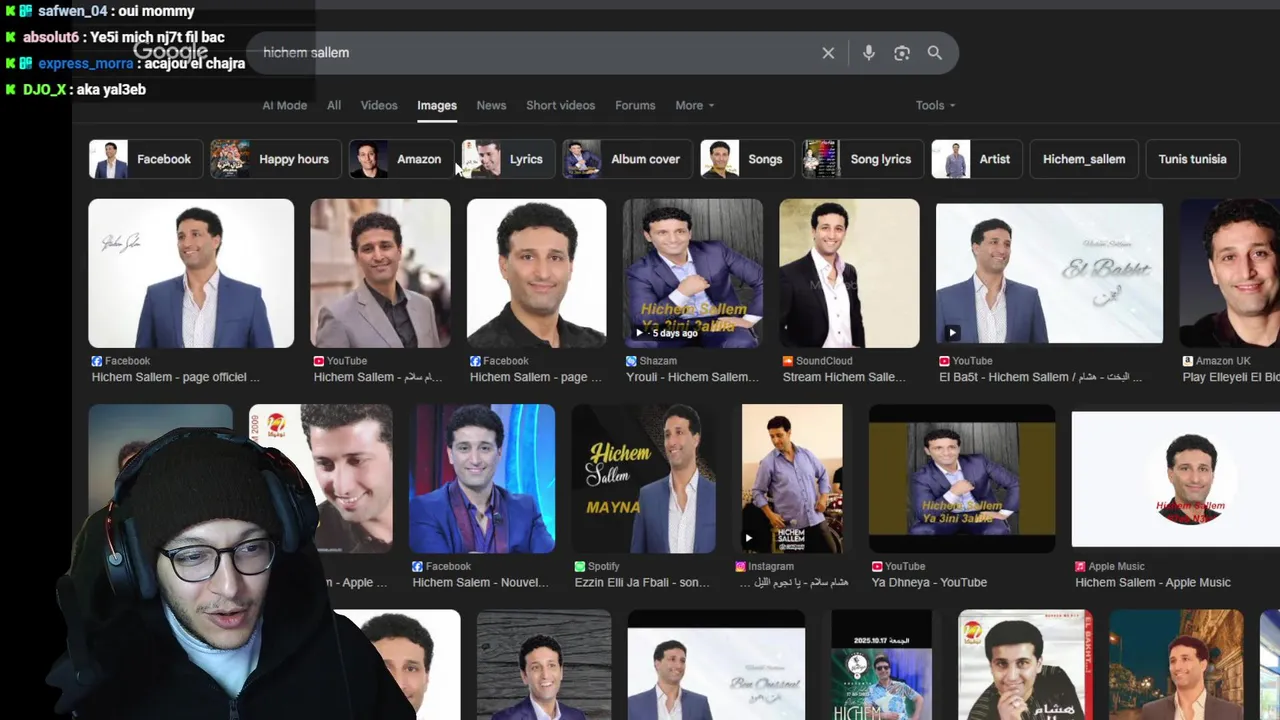Switch to the All results tab
Screen dimensions: 1280x720
click(x=334, y=105)
